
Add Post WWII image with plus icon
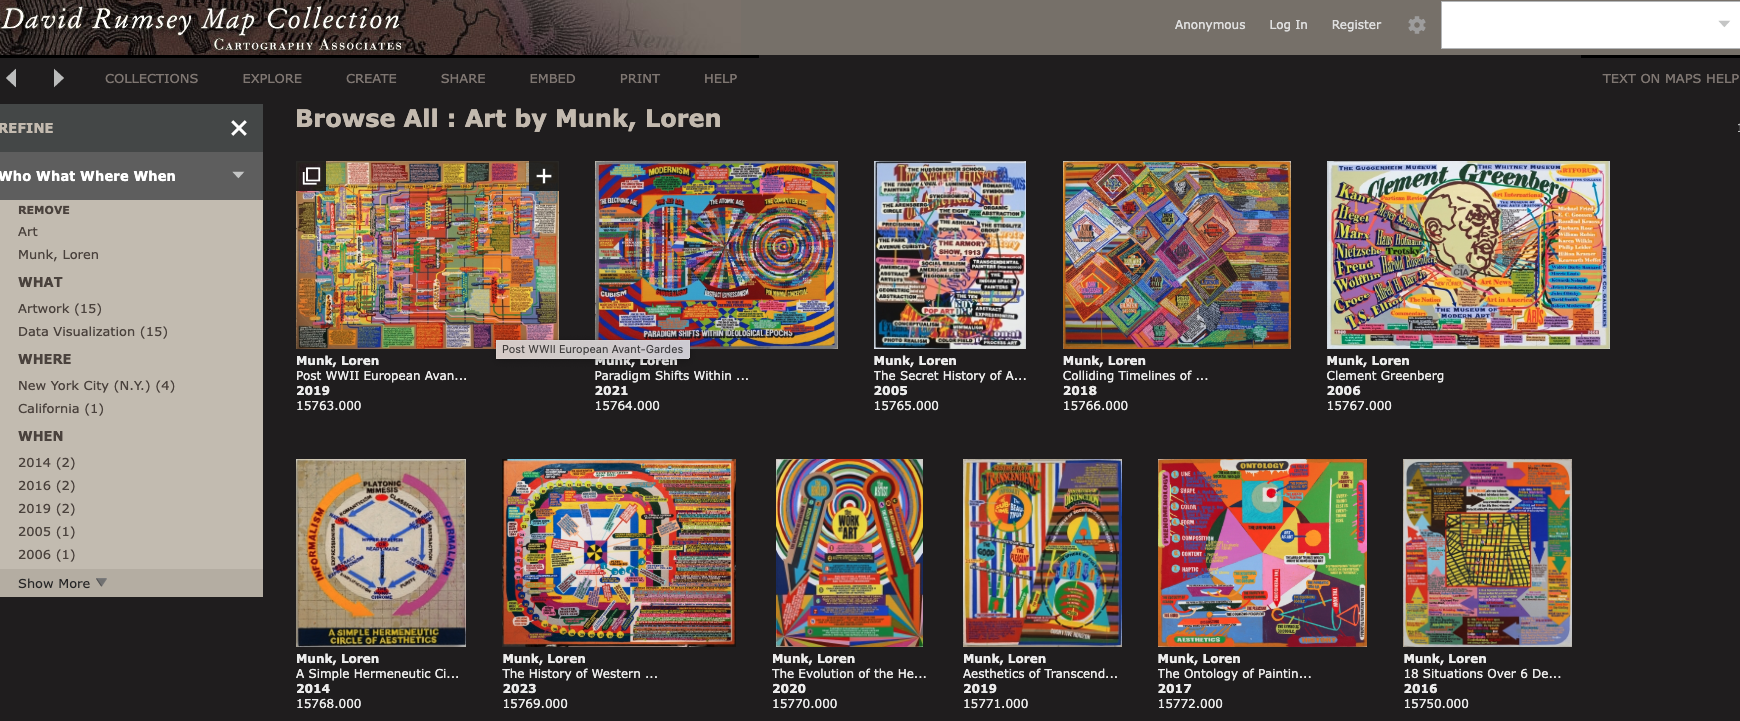click(543, 176)
